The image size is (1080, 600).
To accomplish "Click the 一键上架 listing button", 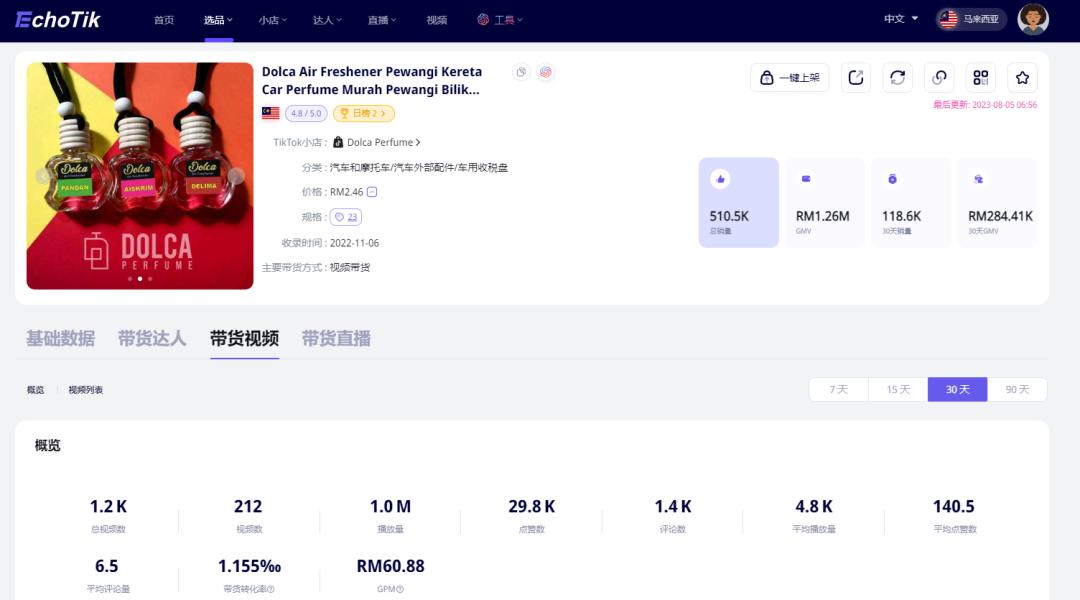I will [789, 78].
